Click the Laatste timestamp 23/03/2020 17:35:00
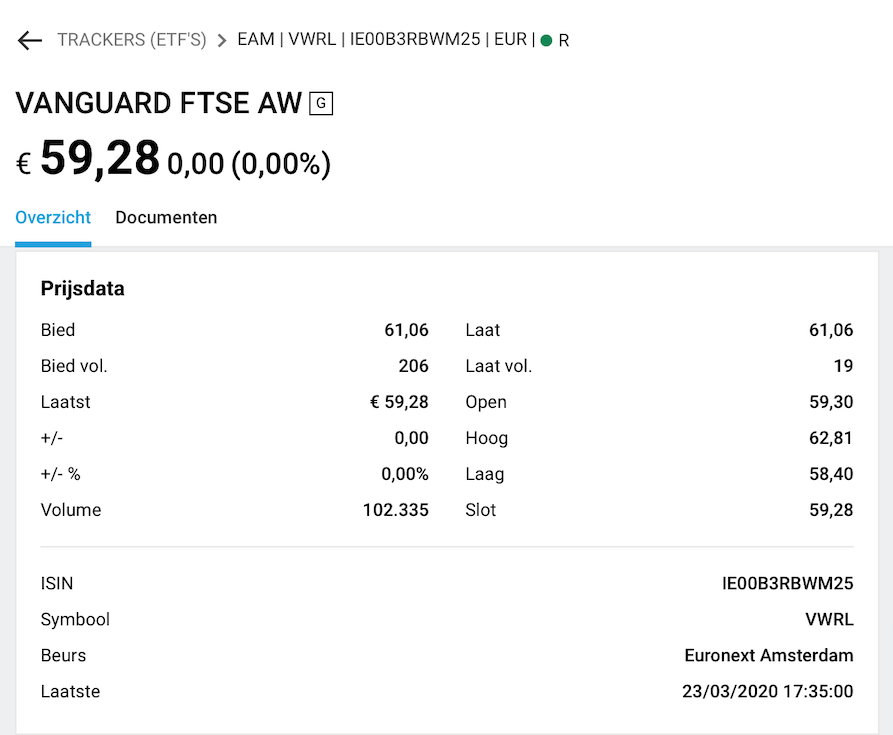This screenshot has width=893, height=735. (x=768, y=692)
